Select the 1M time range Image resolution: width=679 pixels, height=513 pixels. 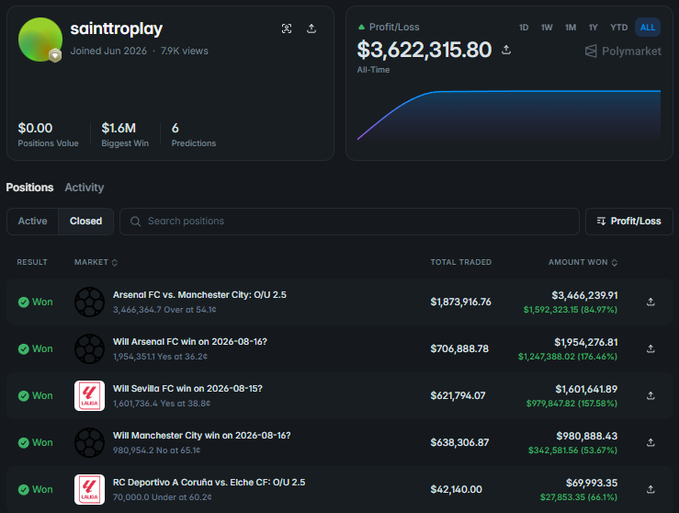click(570, 27)
